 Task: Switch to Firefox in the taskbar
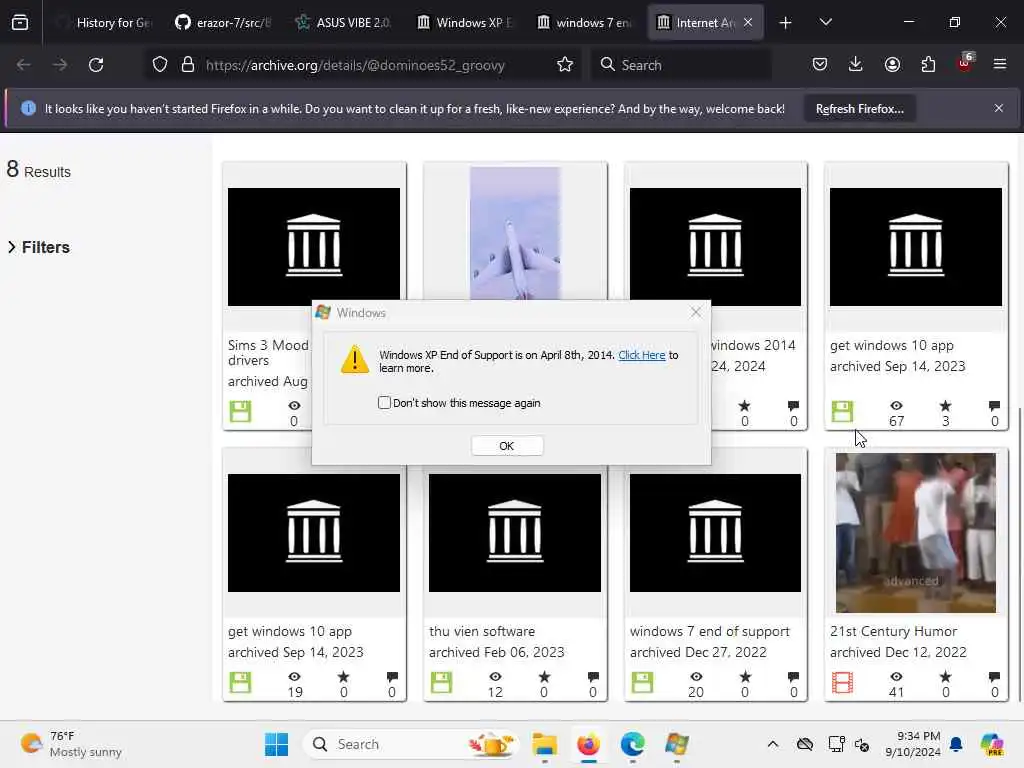(x=588, y=744)
